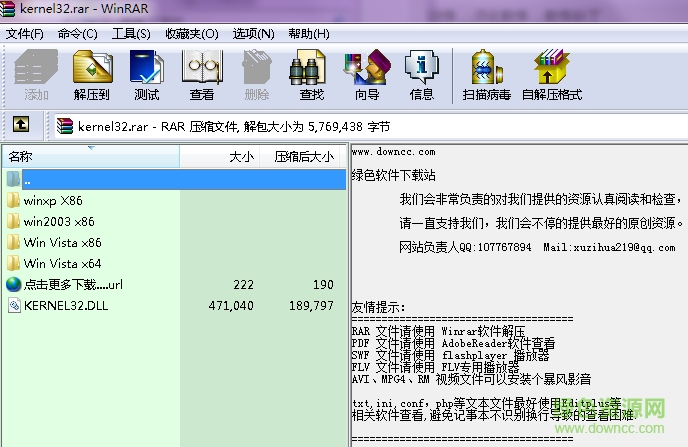This screenshot has width=688, height=447.
Task: Select the "Win Vista x64" folder name
Action: 63,264
